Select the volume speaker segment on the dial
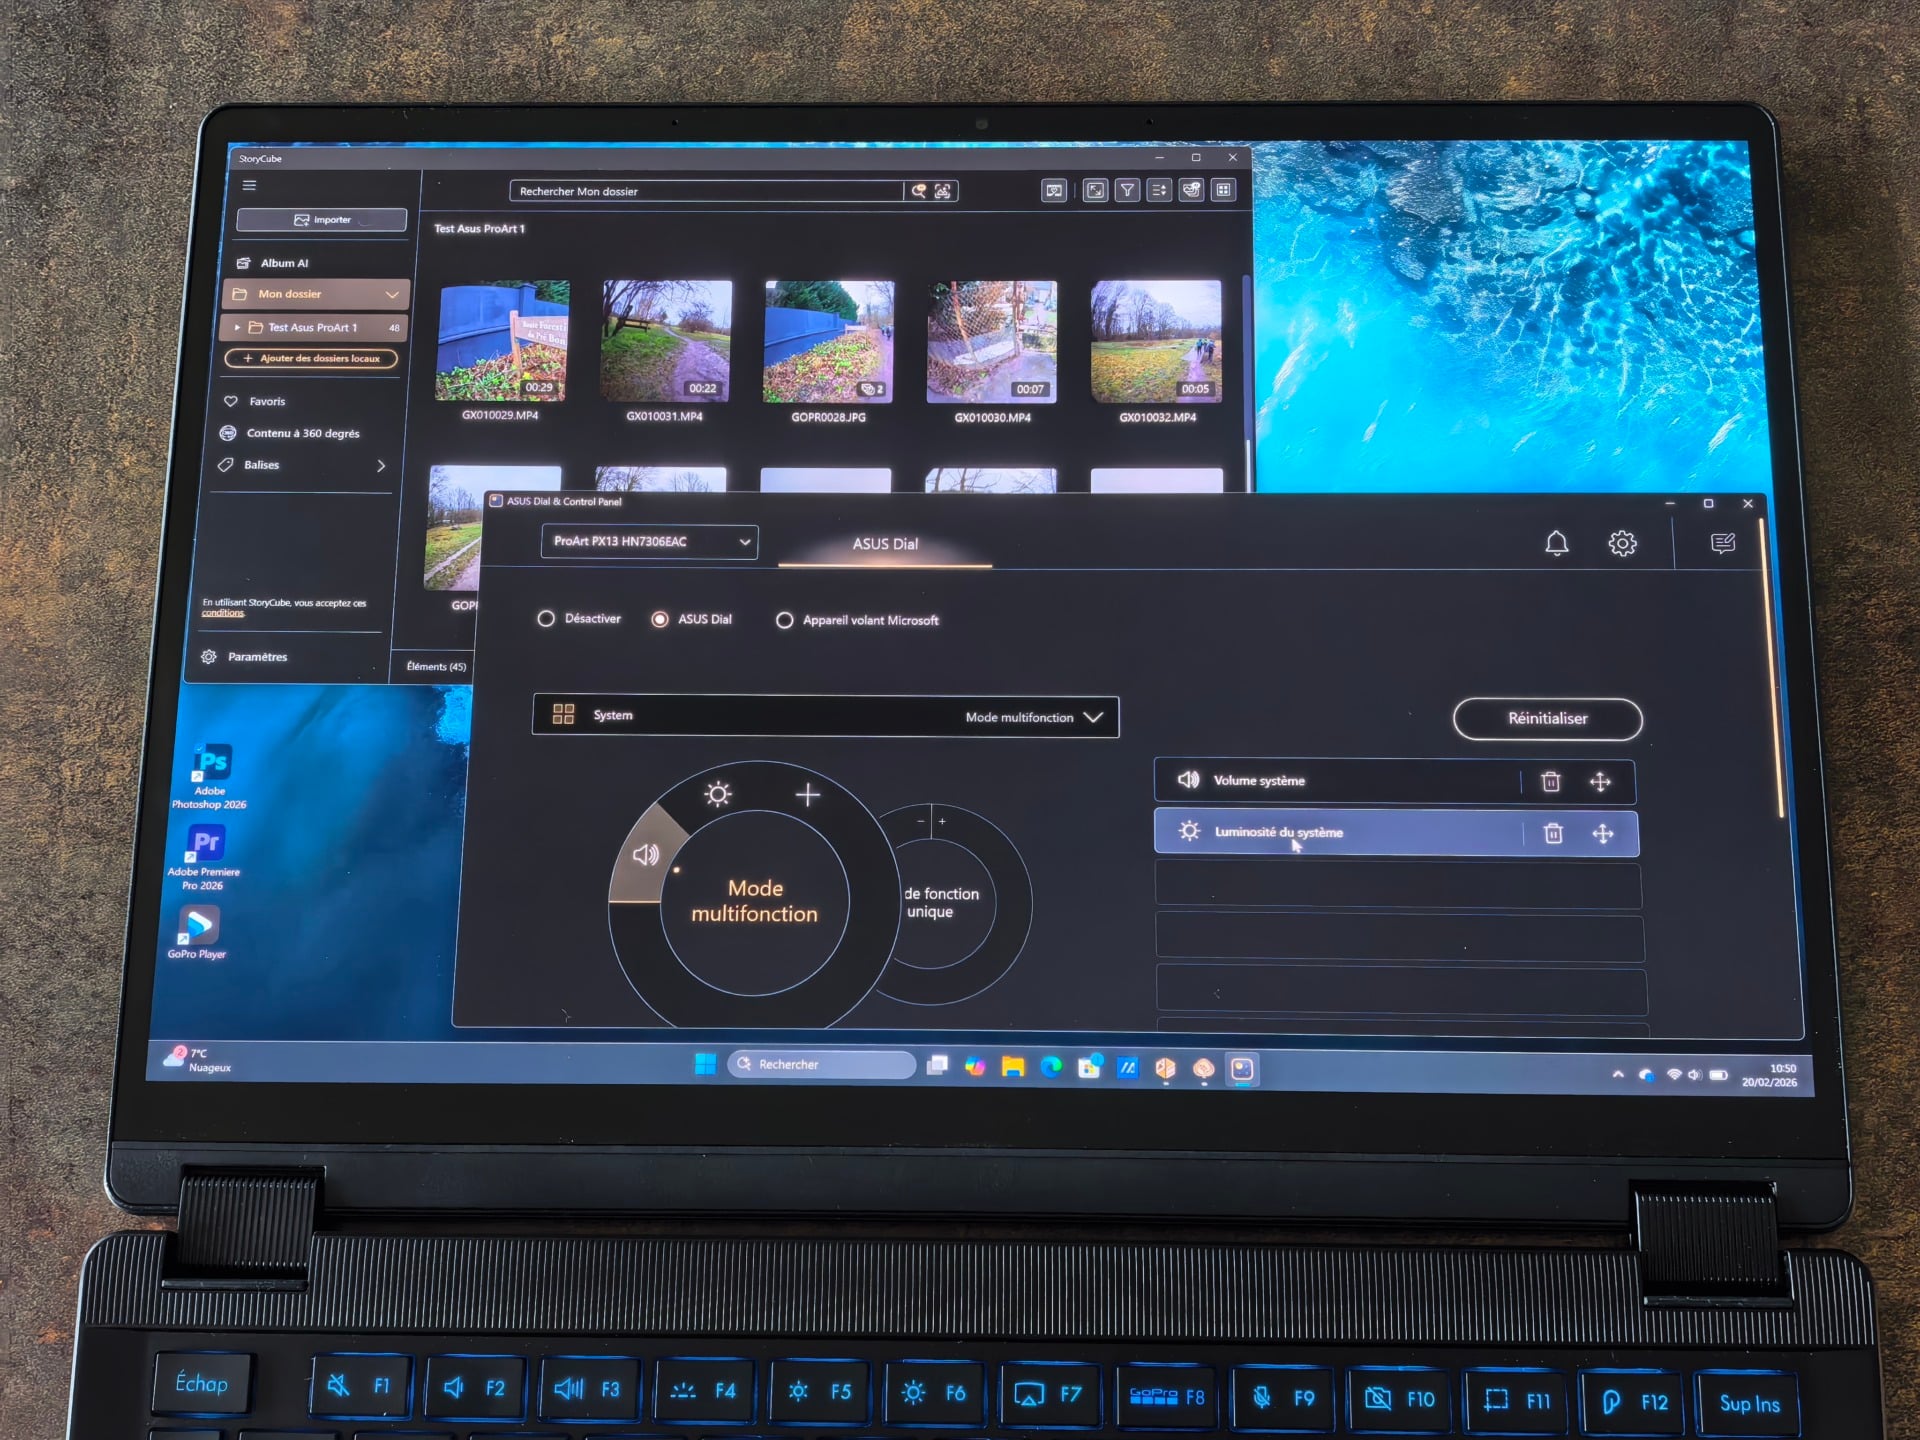Image resolution: width=1920 pixels, height=1440 pixels. point(646,854)
